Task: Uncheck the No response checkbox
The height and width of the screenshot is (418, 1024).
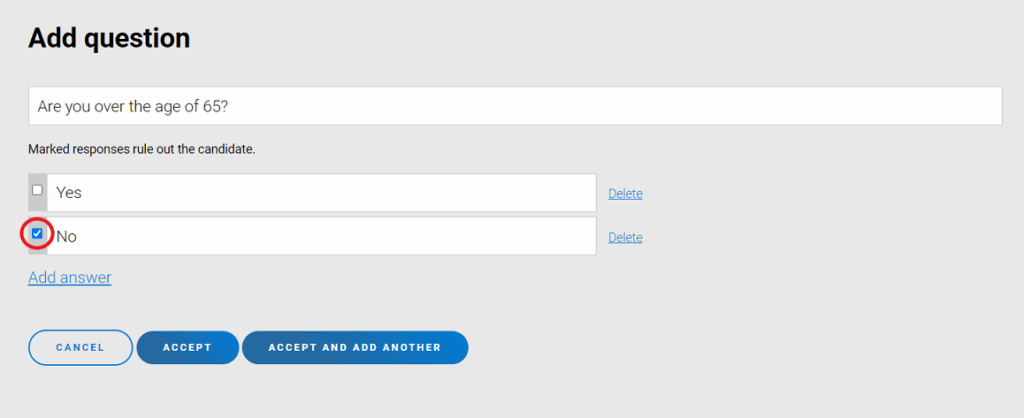Action: point(37,234)
